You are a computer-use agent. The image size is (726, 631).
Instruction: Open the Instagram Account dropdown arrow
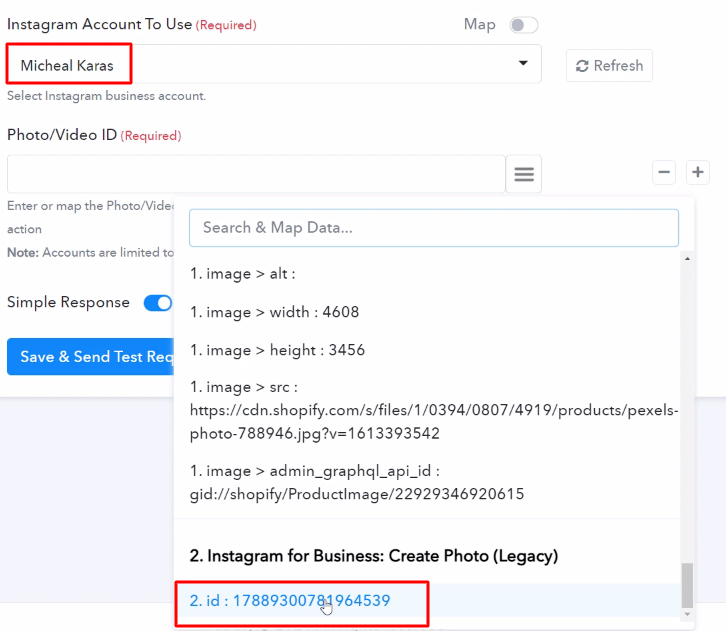pos(523,63)
